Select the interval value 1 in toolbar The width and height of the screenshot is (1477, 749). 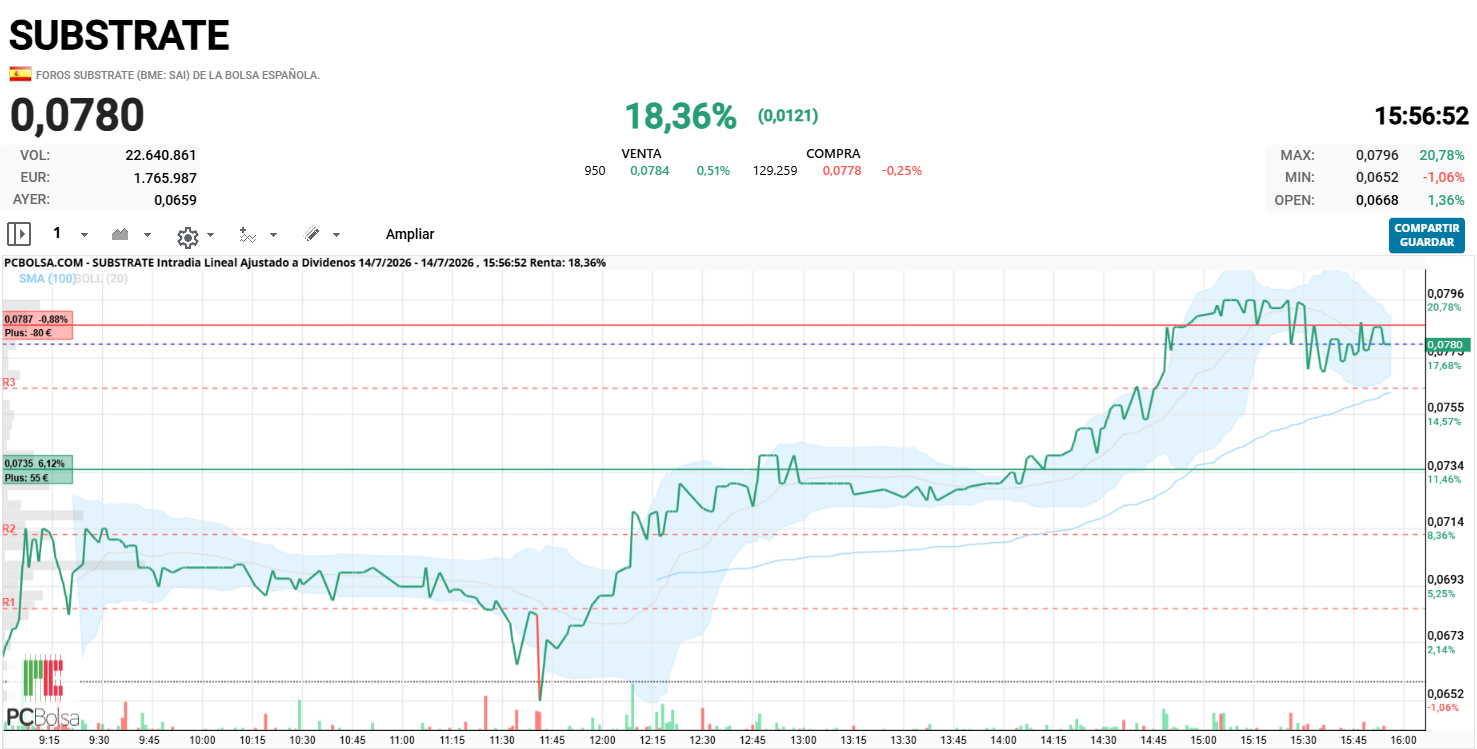(x=57, y=233)
